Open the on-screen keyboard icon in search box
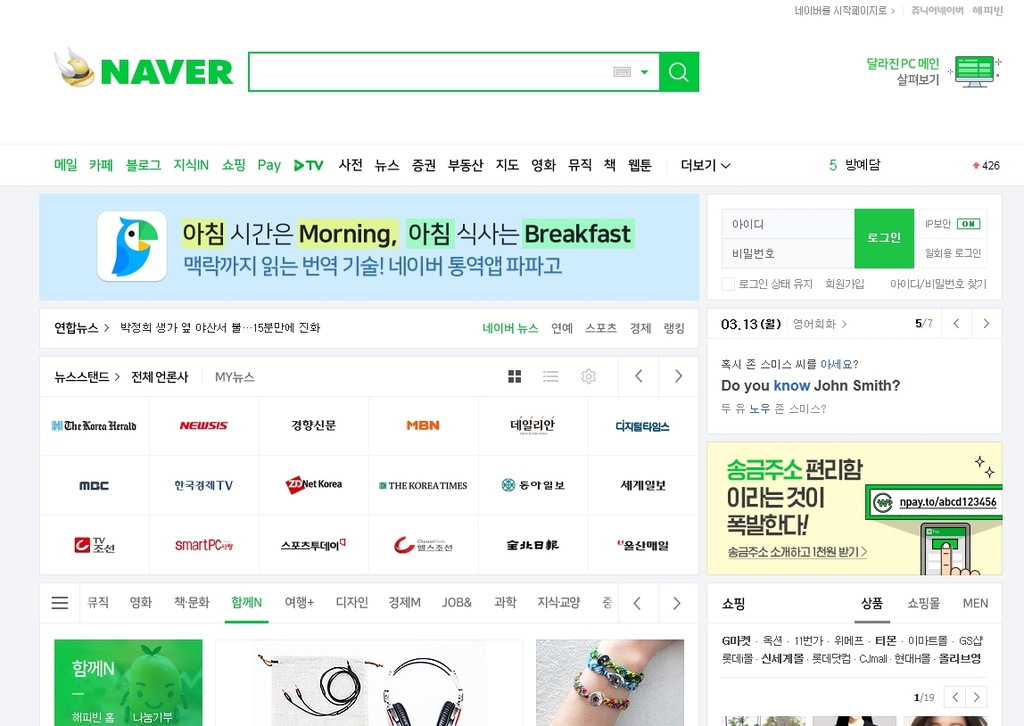Screen dimensions: 1024x726 coord(622,72)
